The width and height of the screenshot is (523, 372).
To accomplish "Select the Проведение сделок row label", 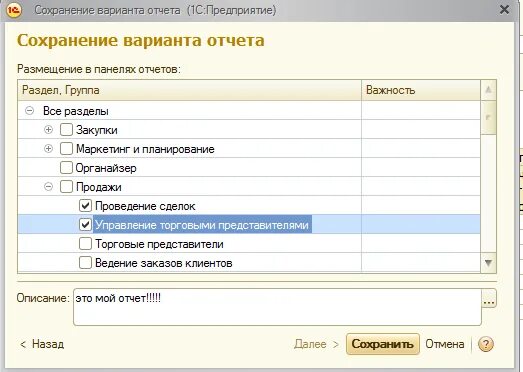I will (x=145, y=206).
